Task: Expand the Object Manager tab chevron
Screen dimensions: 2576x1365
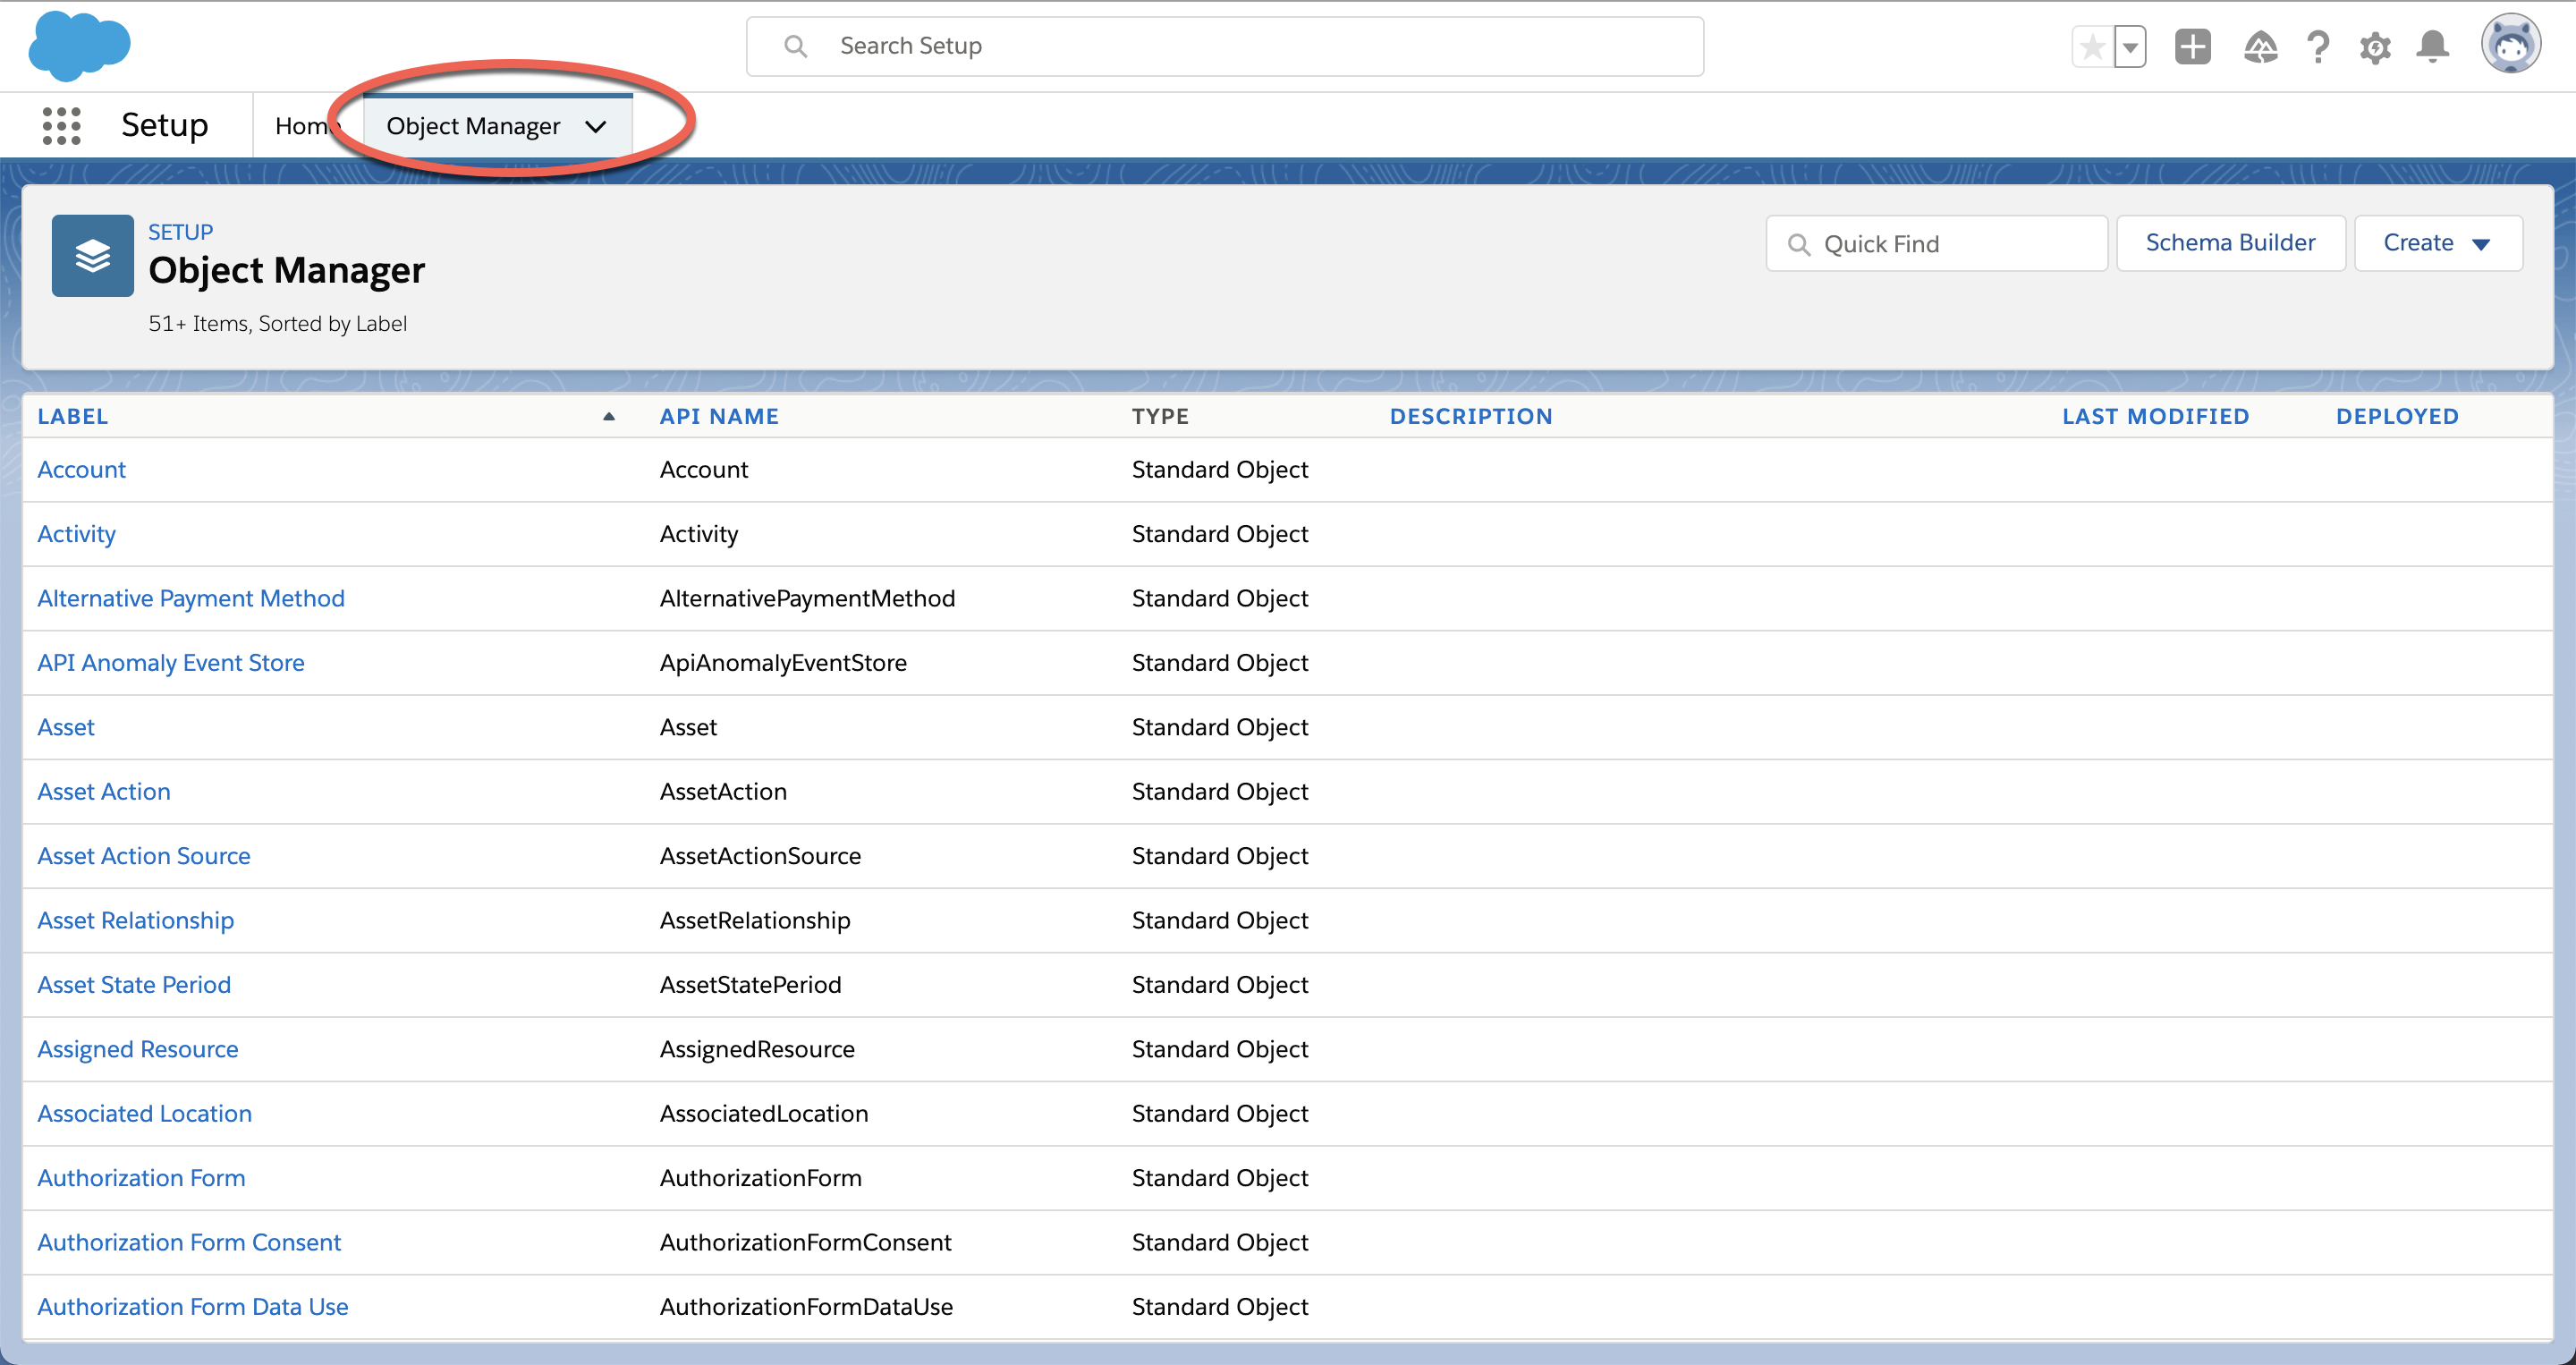Action: [596, 127]
